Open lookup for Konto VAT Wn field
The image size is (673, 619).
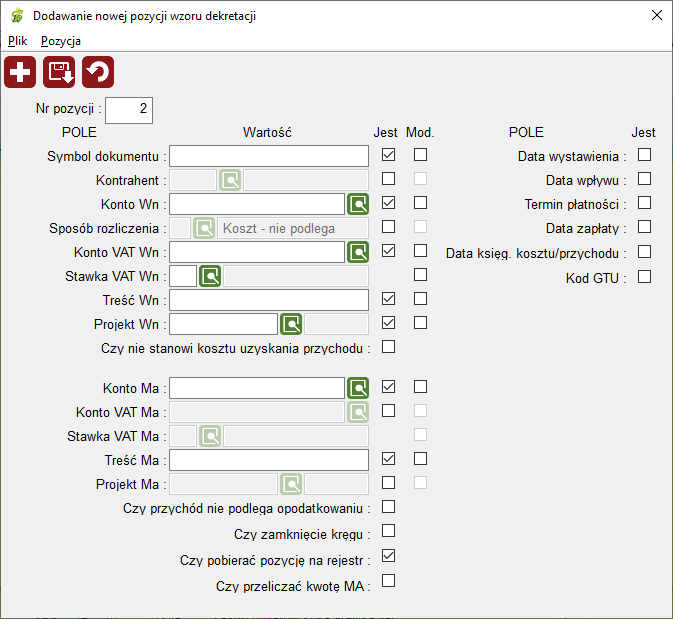[x=358, y=252]
